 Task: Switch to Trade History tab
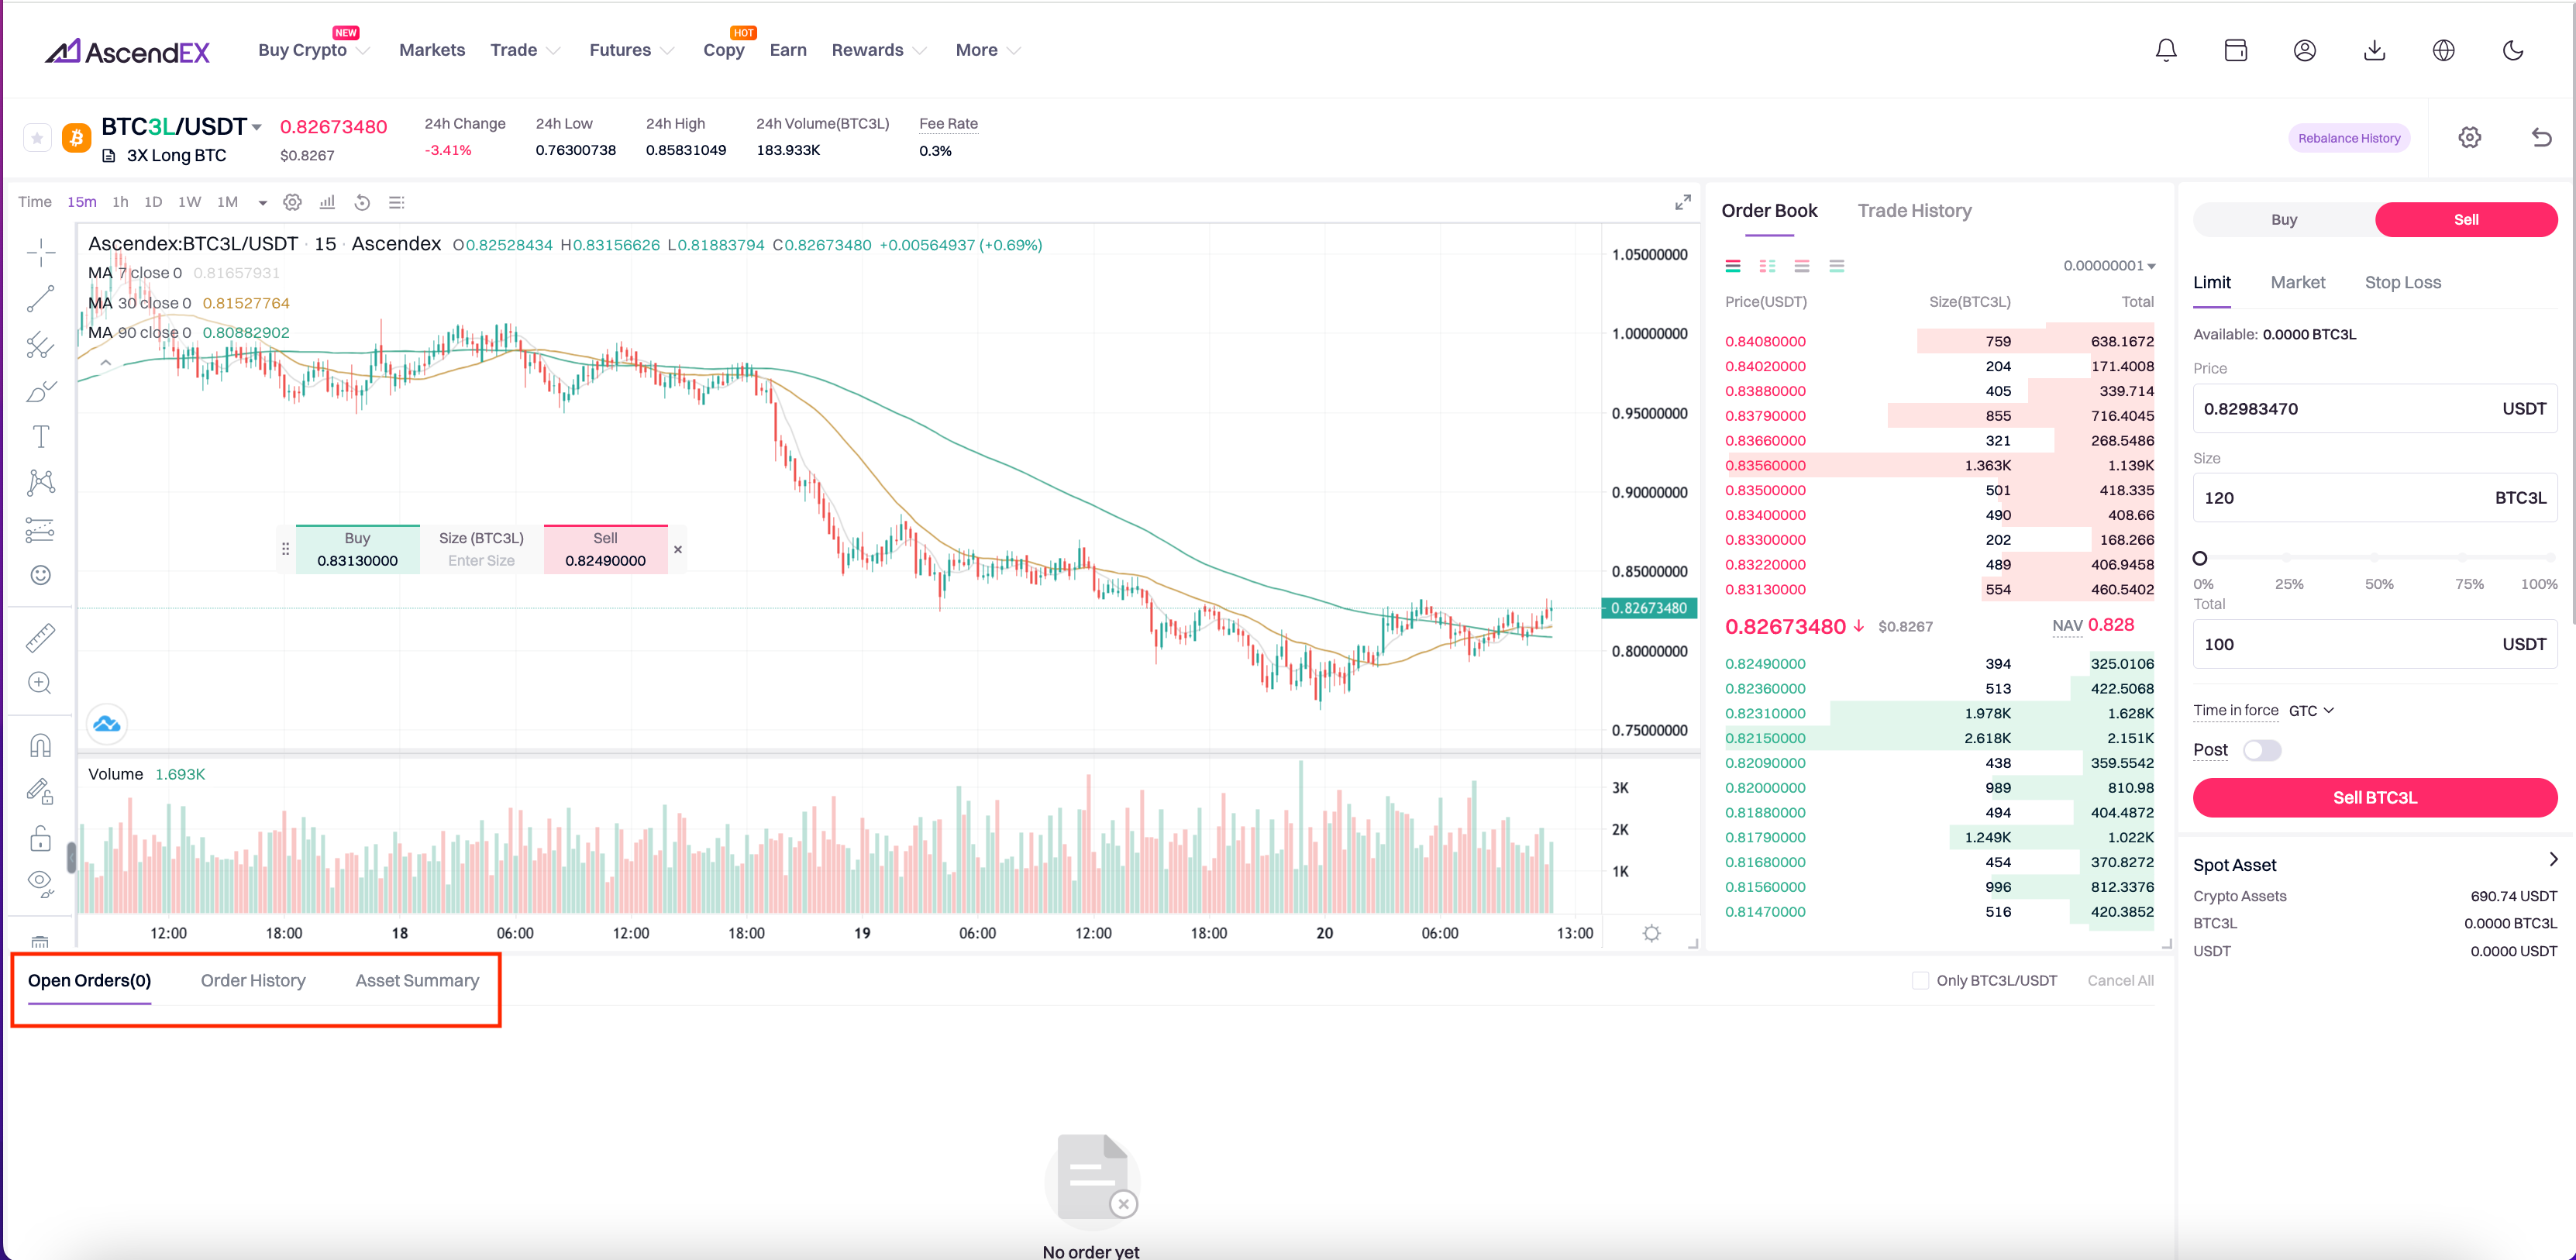[x=1914, y=211]
